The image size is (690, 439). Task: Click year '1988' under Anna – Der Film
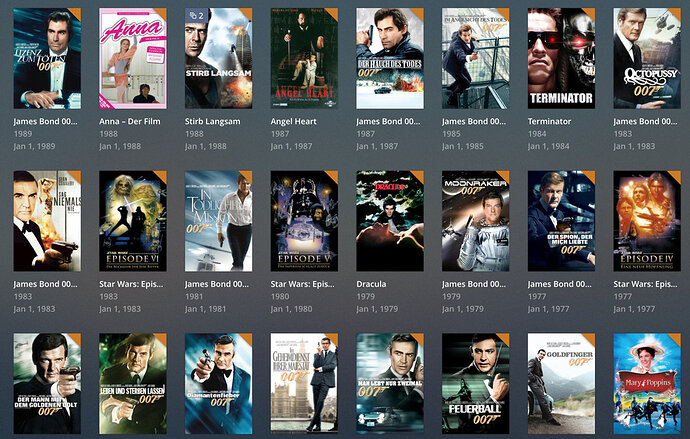108,134
